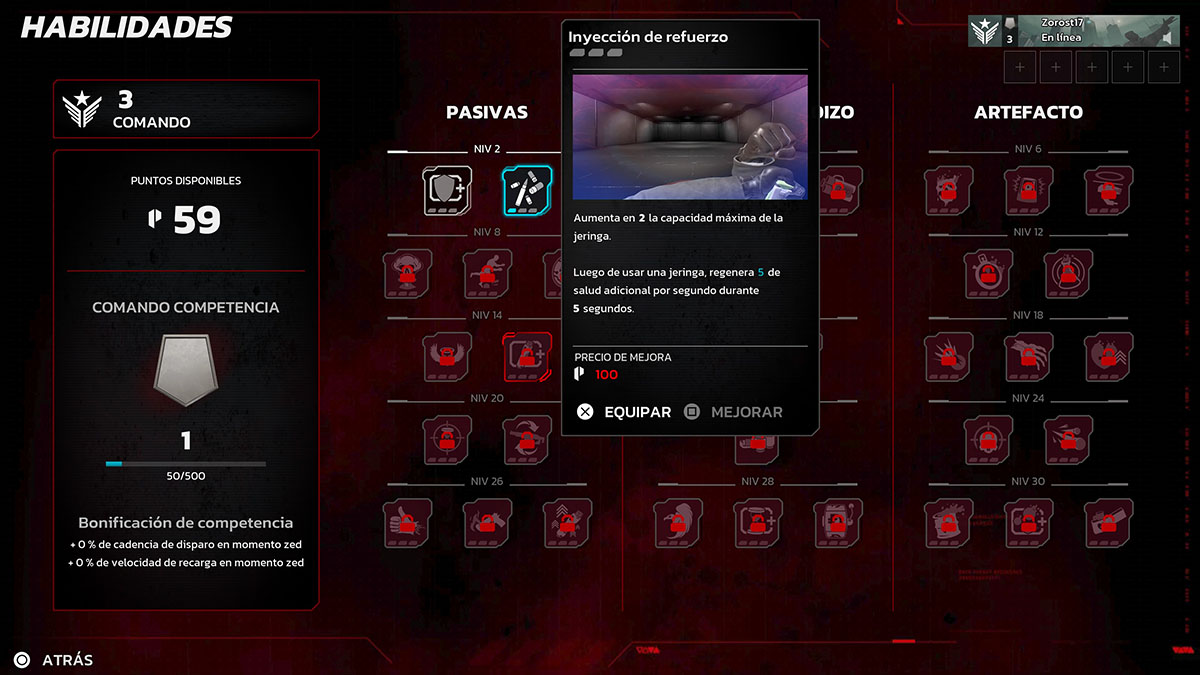
Task: Open the Zorost17 player card
Action: coord(1074,30)
